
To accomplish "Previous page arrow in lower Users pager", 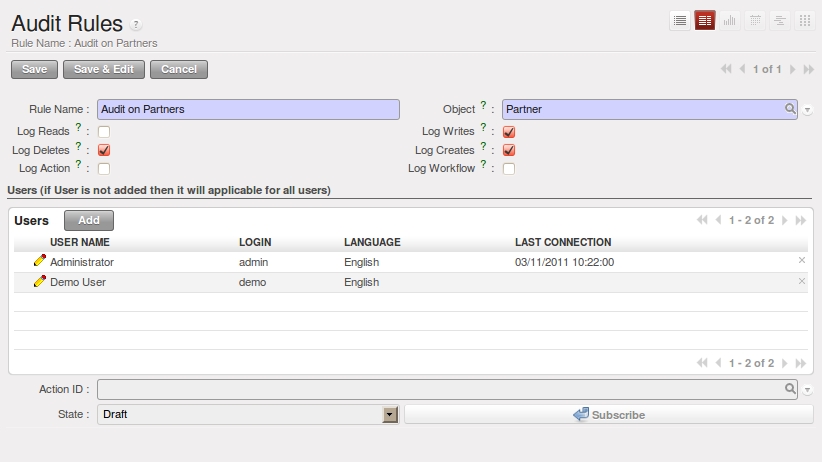I will [718, 363].
